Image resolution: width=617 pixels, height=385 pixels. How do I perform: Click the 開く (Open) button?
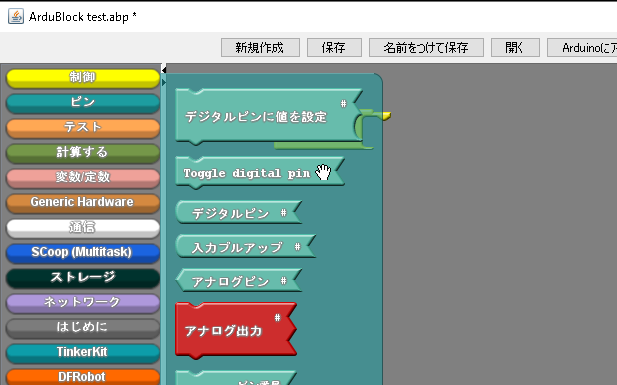pyautogui.click(x=515, y=48)
